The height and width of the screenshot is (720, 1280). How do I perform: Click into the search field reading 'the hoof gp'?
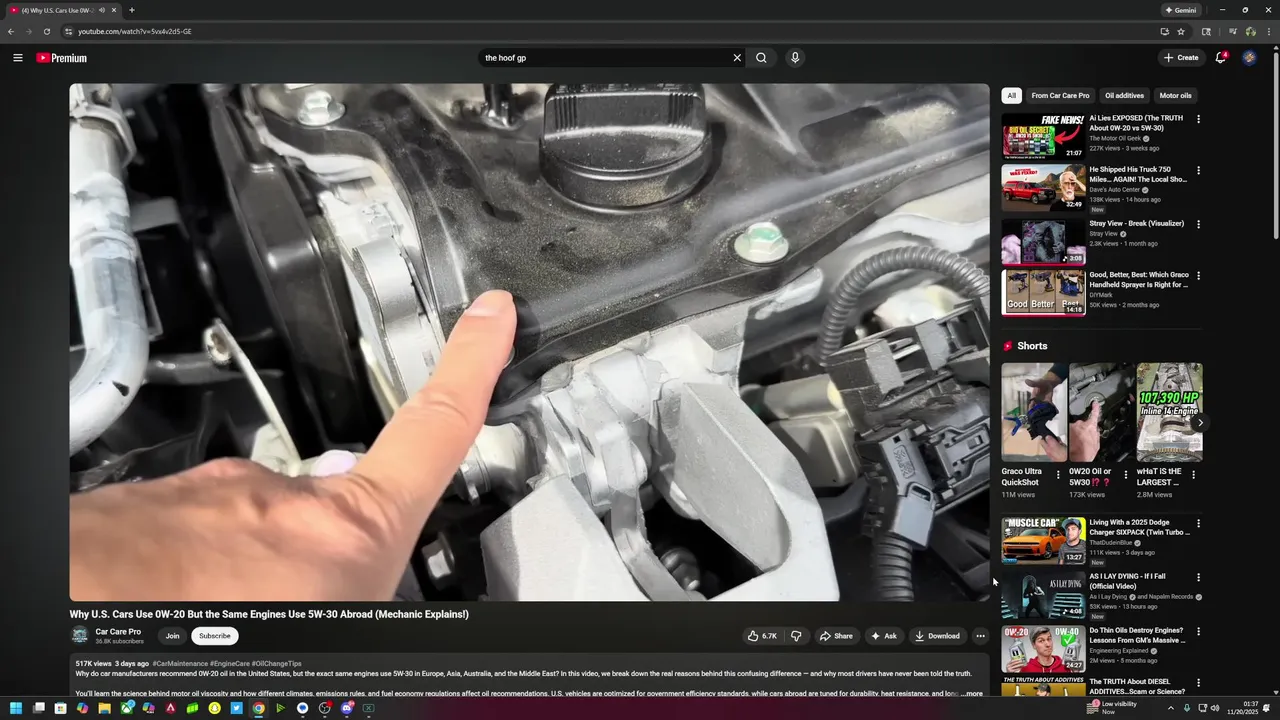pyautogui.click(x=605, y=58)
